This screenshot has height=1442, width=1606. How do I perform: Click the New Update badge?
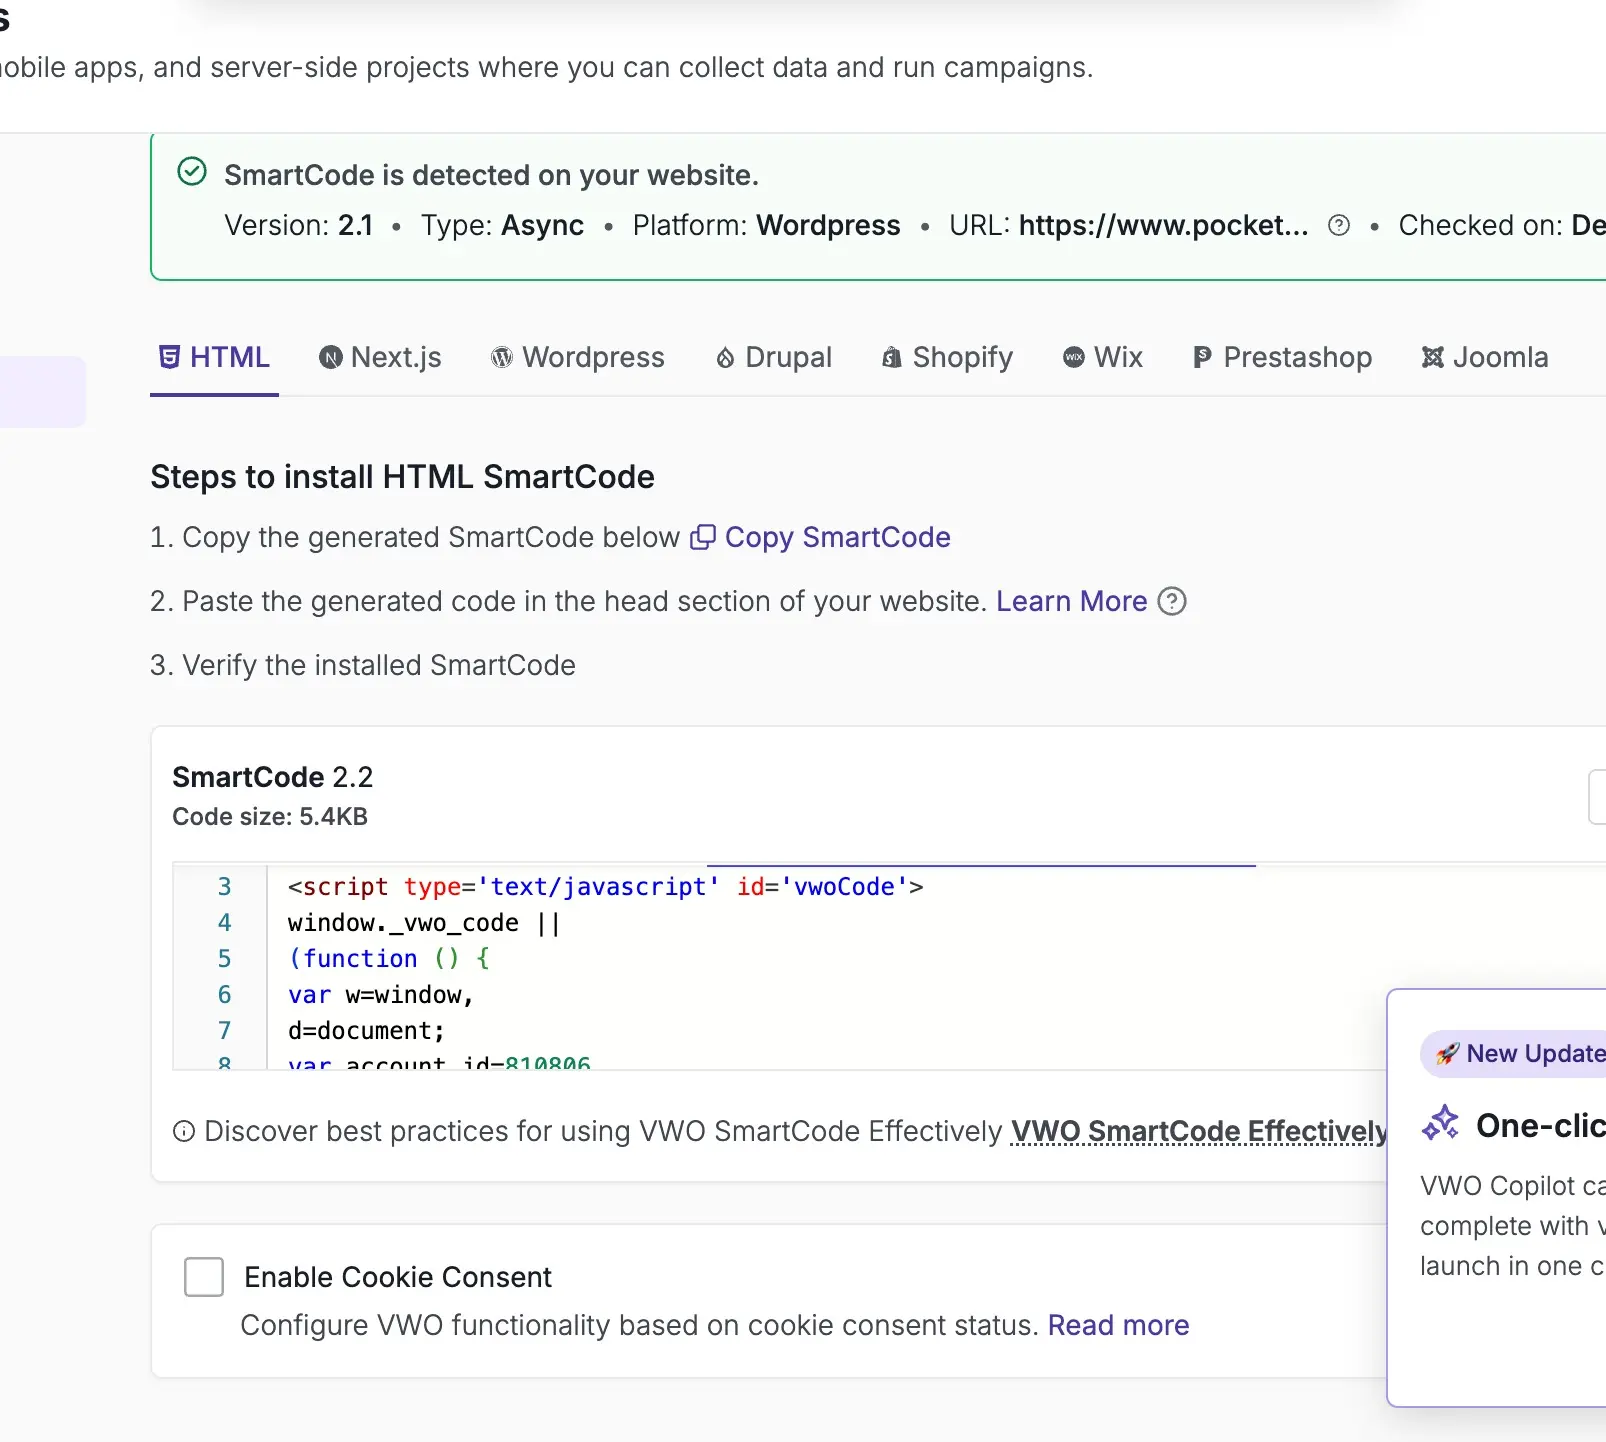pyautogui.click(x=1513, y=1054)
